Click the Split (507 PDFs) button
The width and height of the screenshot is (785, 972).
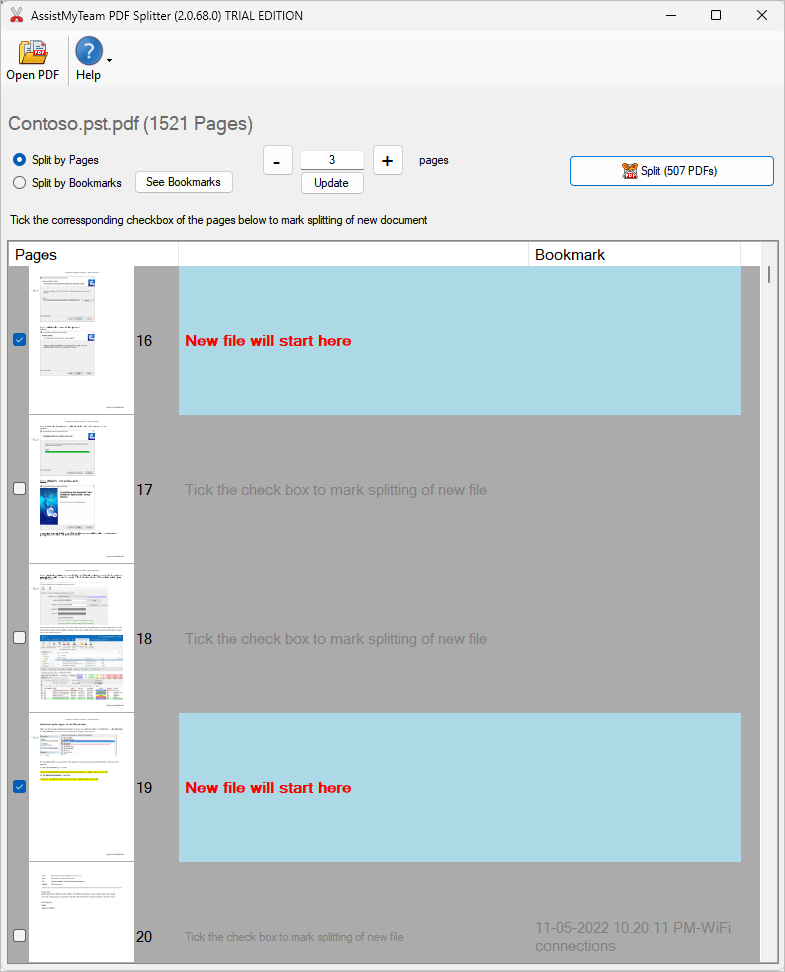coord(671,171)
